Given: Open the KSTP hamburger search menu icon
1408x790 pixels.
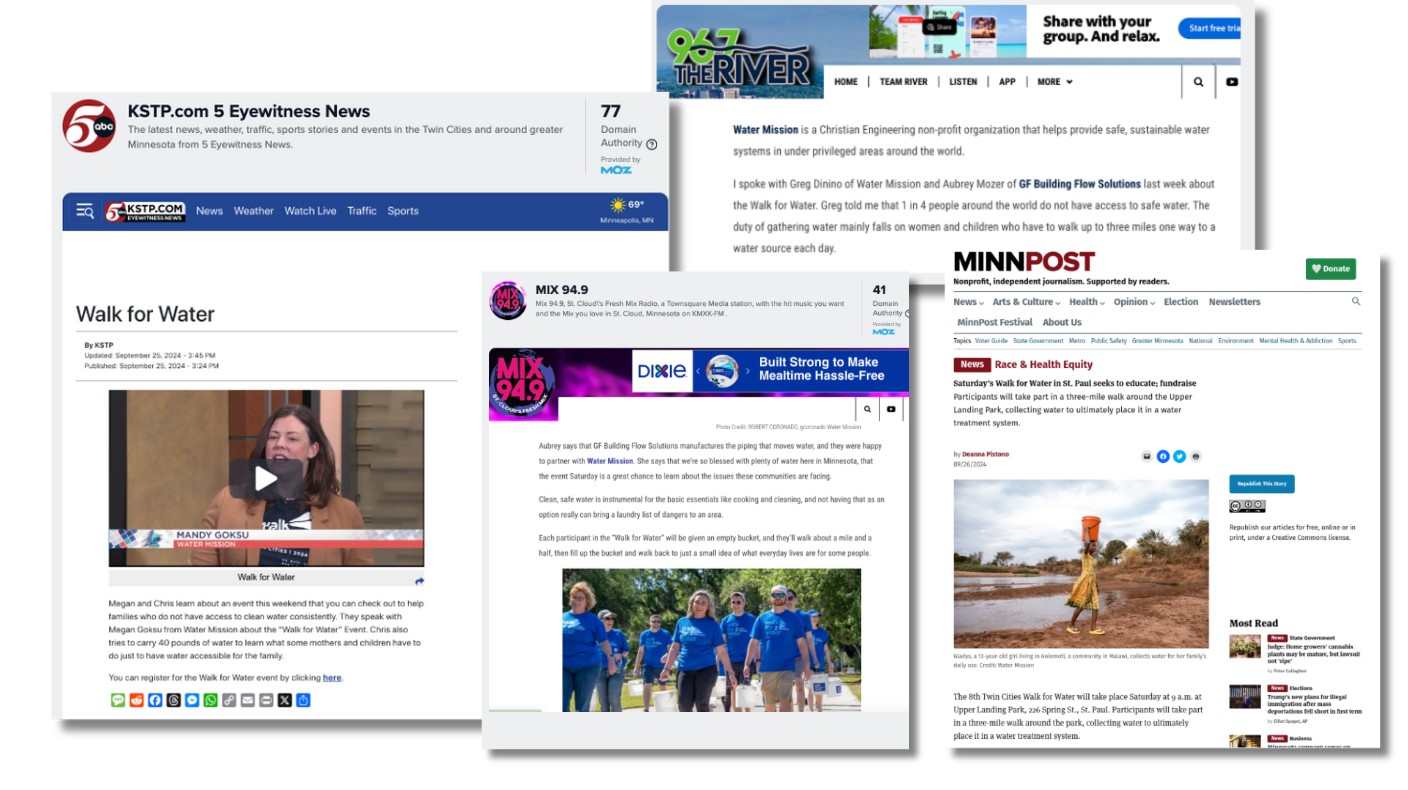Looking at the screenshot, I should point(85,211).
